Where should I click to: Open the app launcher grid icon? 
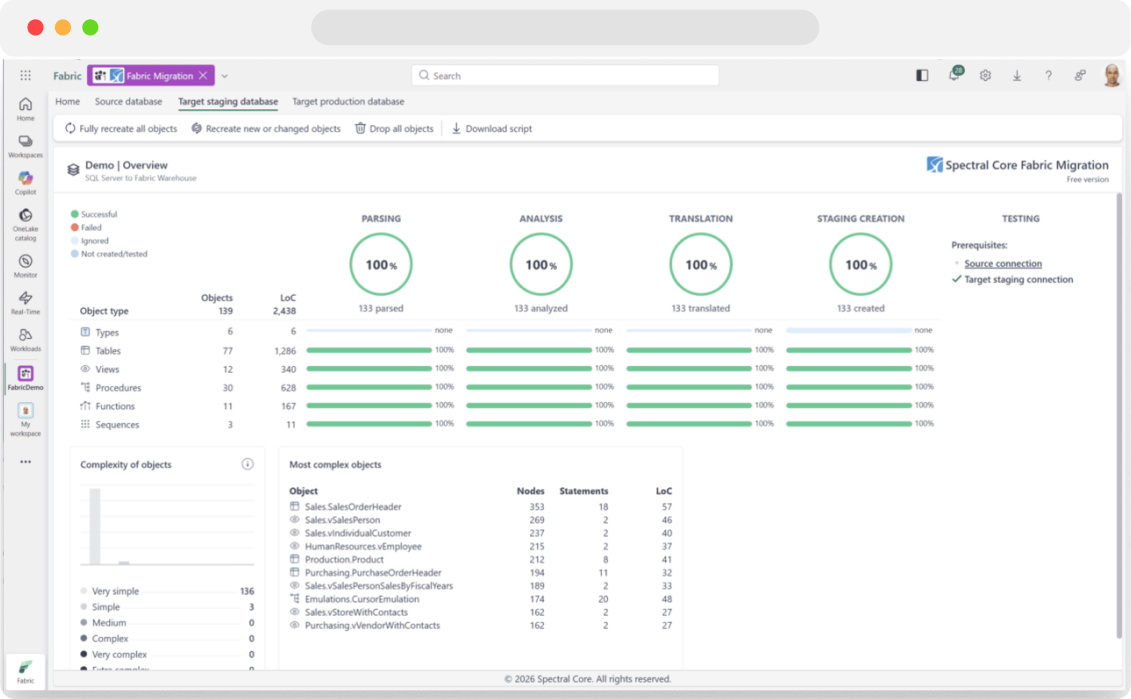[x=26, y=75]
